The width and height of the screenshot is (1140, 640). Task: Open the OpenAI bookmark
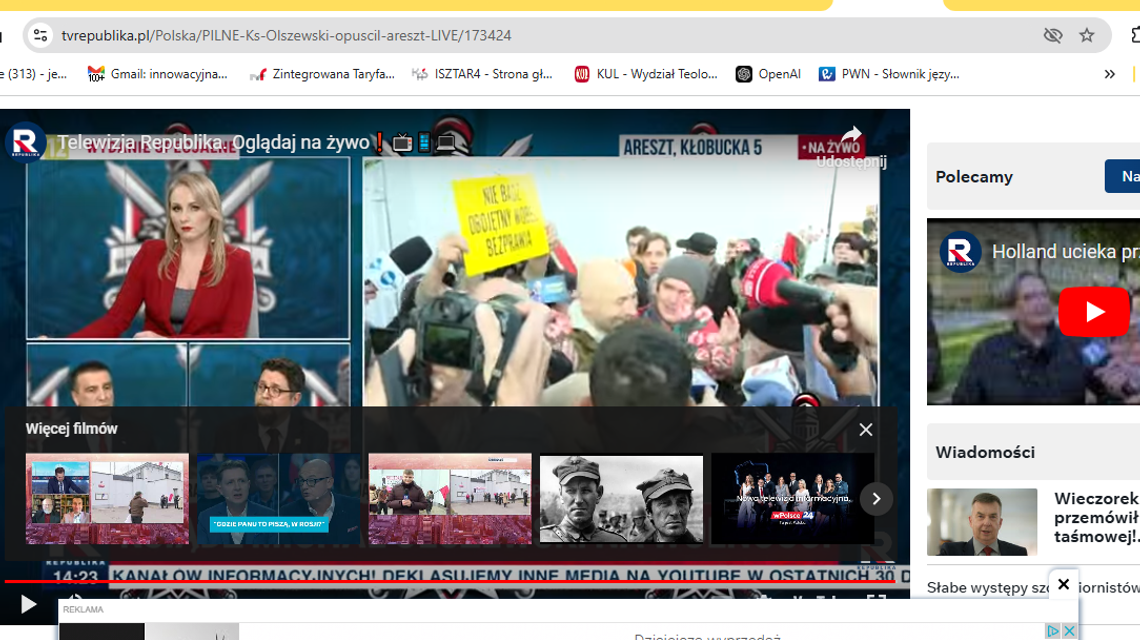(768, 74)
